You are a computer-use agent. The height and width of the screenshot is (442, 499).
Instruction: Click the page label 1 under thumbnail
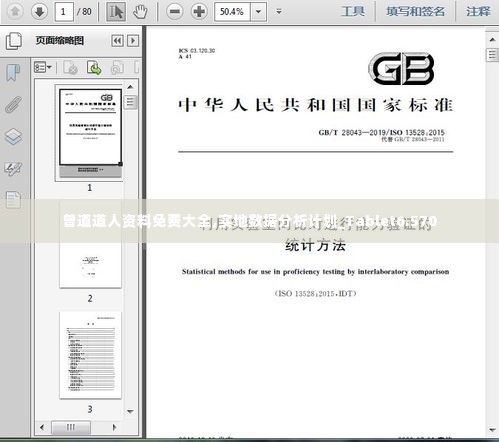pyautogui.click(x=90, y=188)
